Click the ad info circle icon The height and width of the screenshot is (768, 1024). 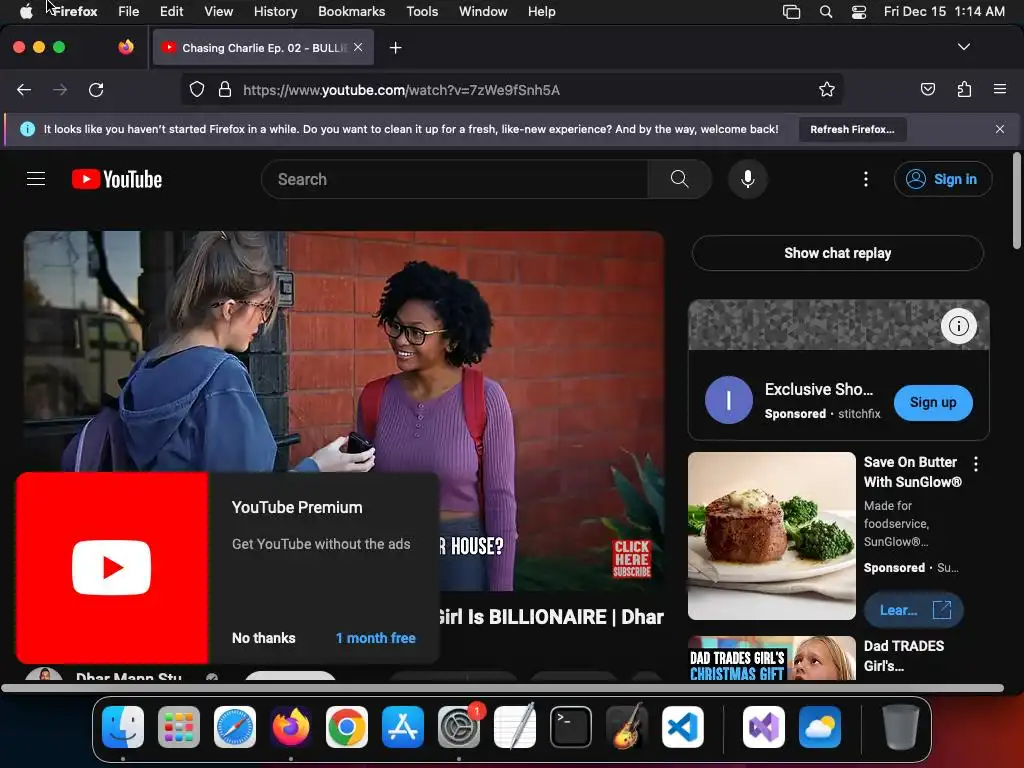point(959,325)
